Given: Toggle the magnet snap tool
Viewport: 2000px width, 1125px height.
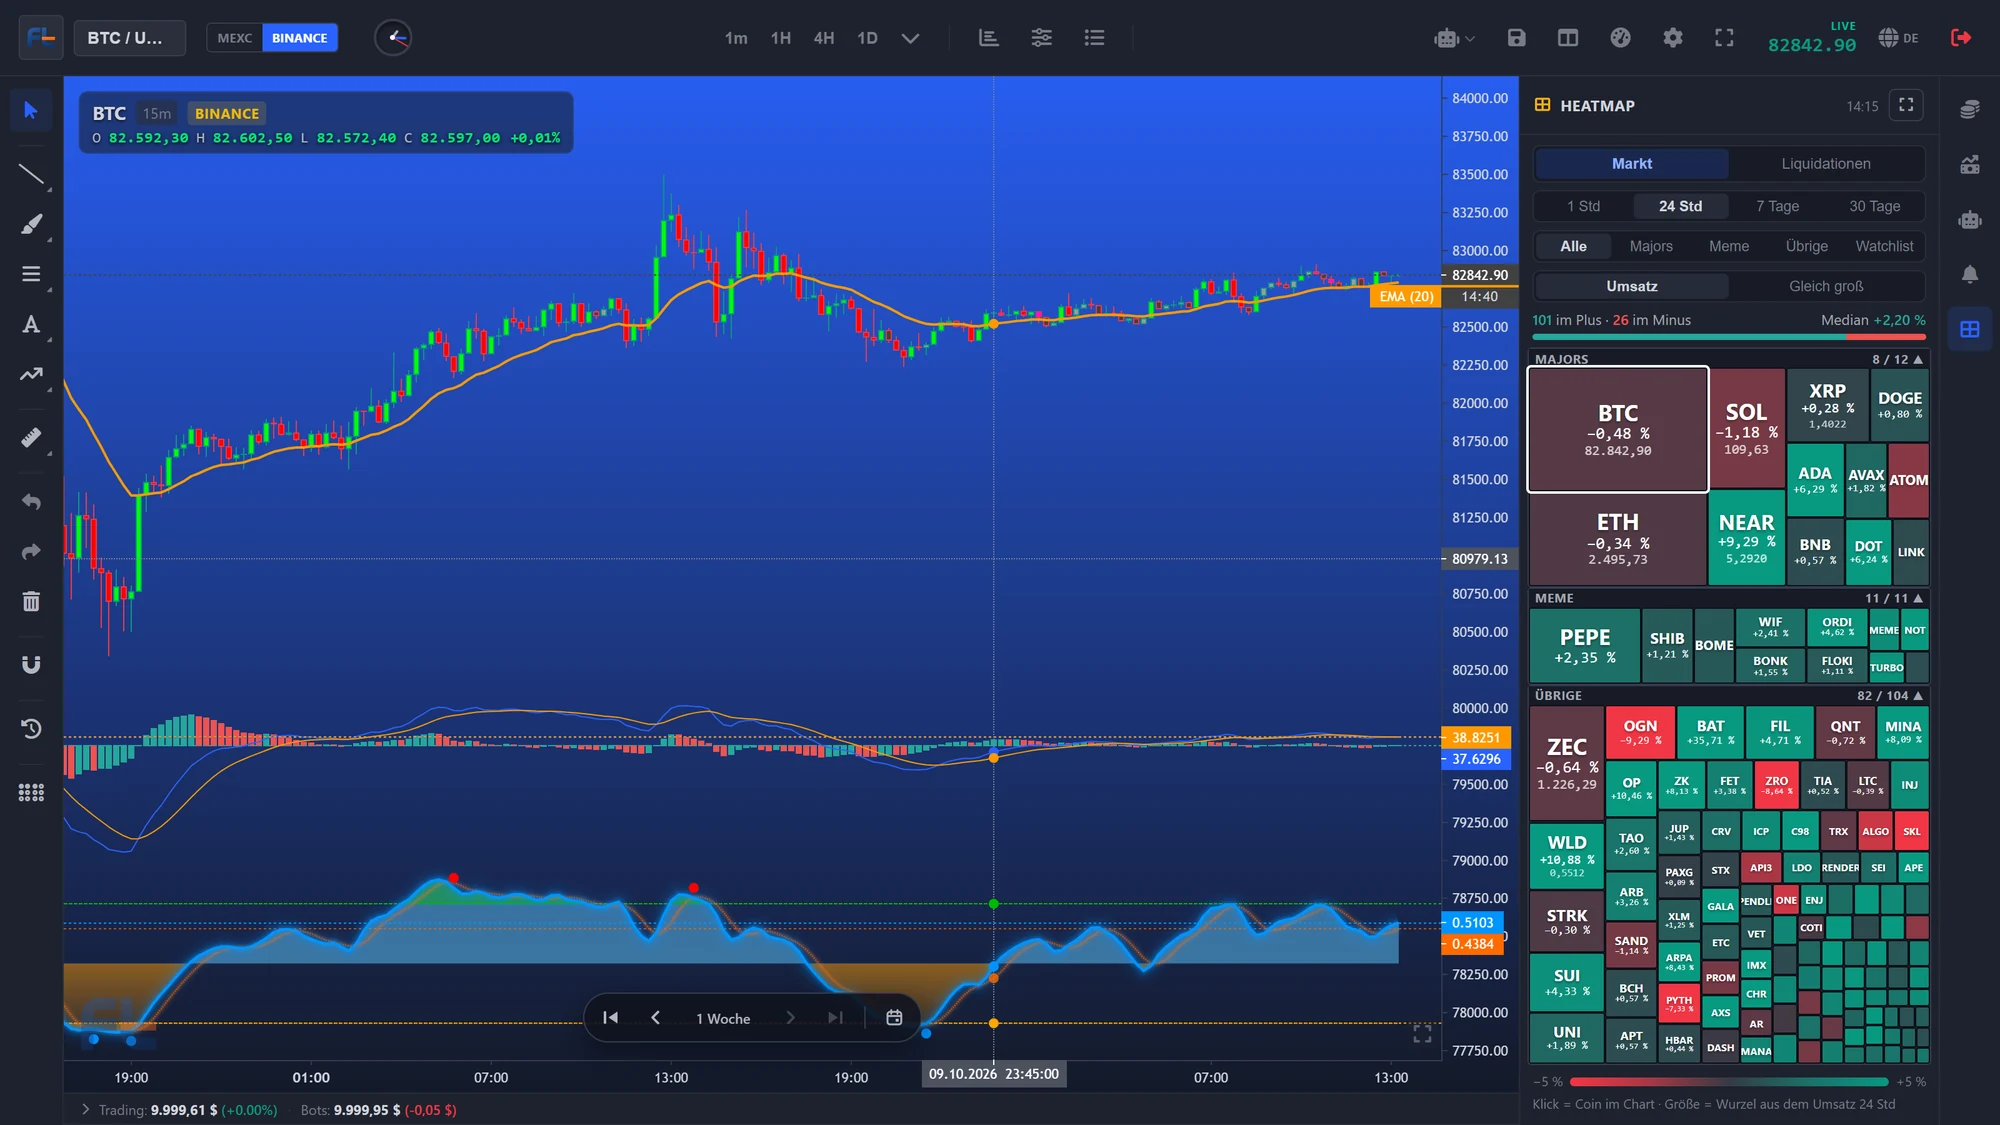Looking at the screenshot, I should (x=31, y=665).
